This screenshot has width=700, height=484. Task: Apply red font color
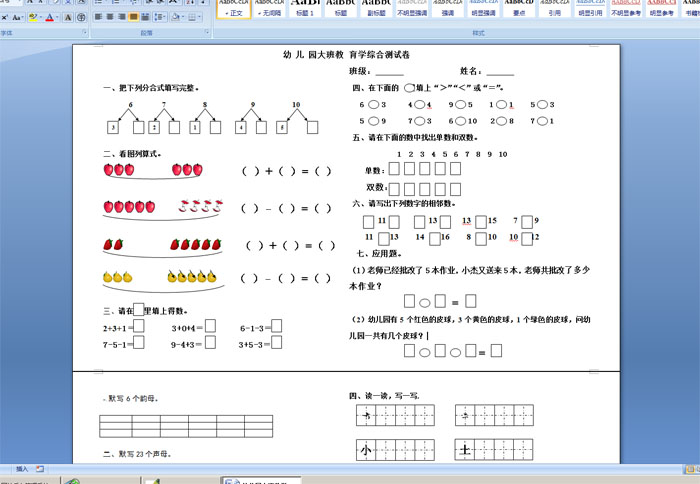pyautogui.click(x=50, y=17)
